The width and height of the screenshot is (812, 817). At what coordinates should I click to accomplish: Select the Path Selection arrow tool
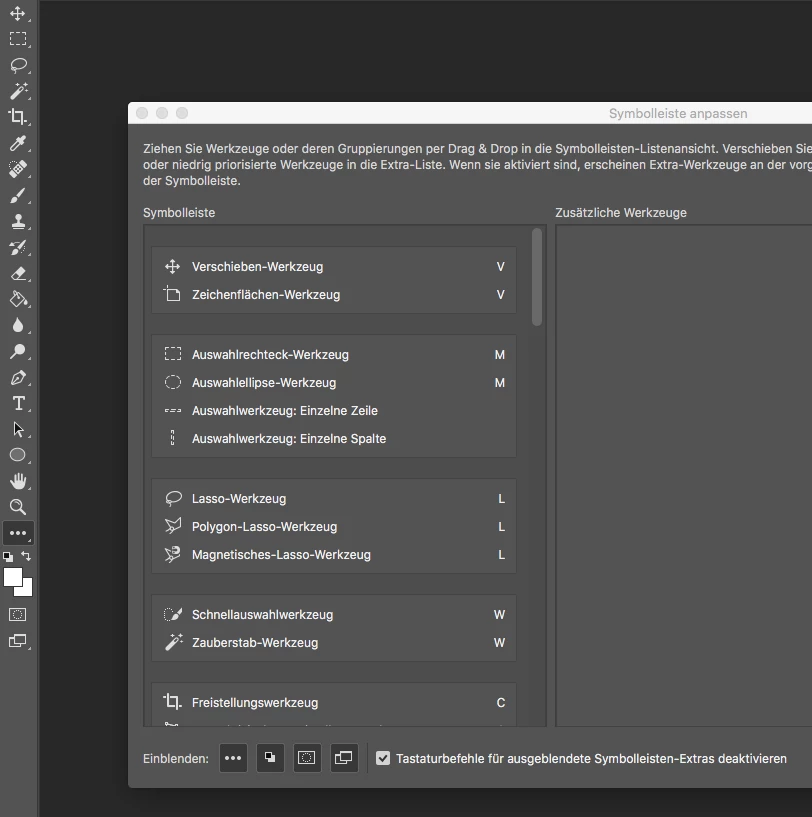coord(18,429)
